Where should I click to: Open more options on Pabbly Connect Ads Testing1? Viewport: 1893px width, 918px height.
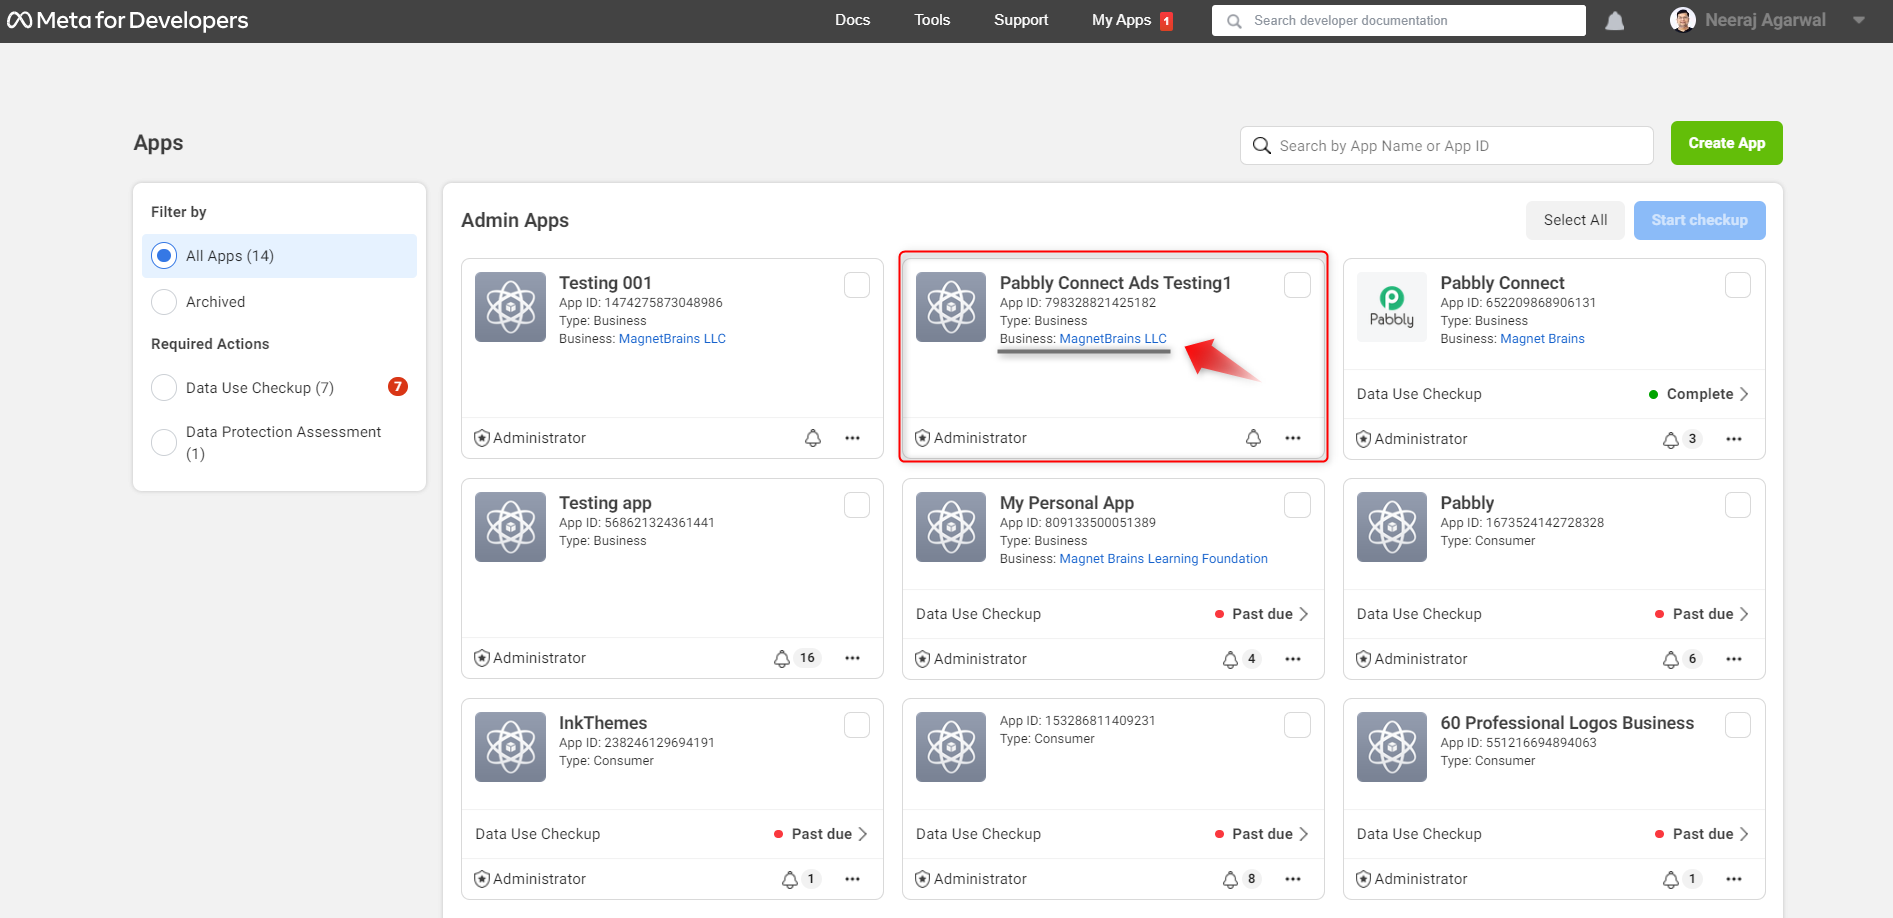[1293, 438]
